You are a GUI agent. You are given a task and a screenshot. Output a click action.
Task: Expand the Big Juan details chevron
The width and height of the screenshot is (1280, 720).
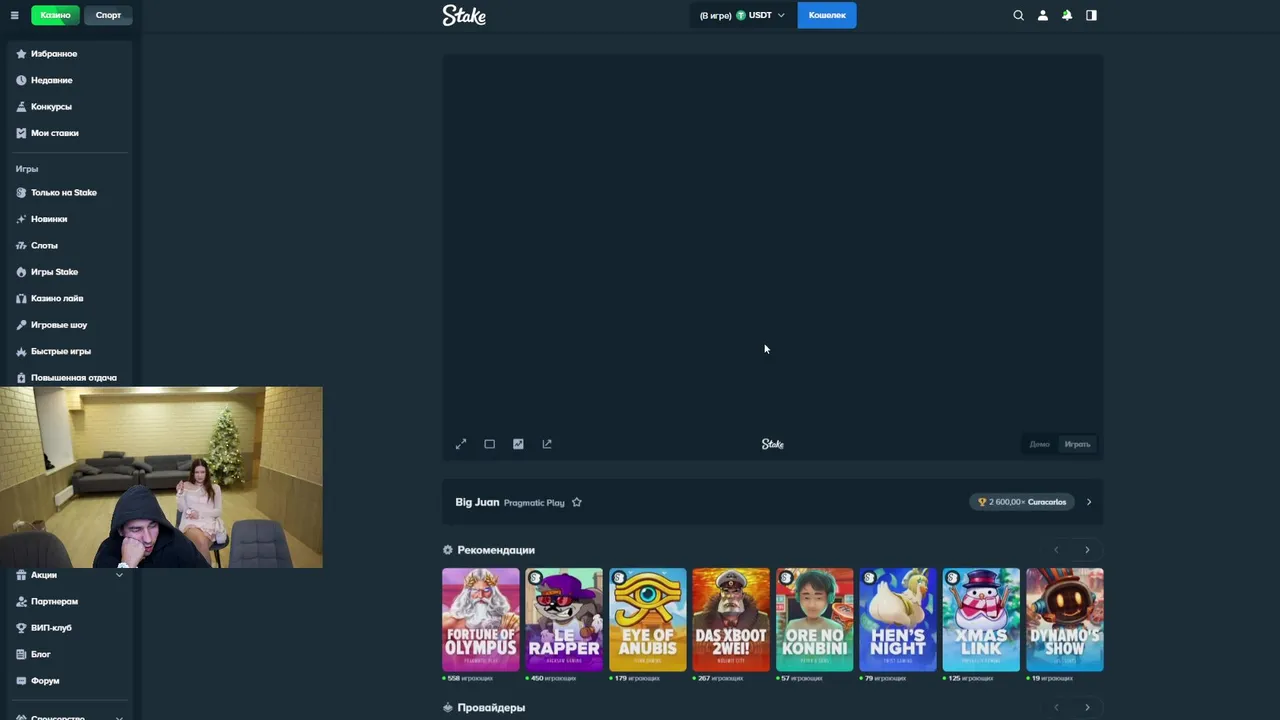point(1089,502)
